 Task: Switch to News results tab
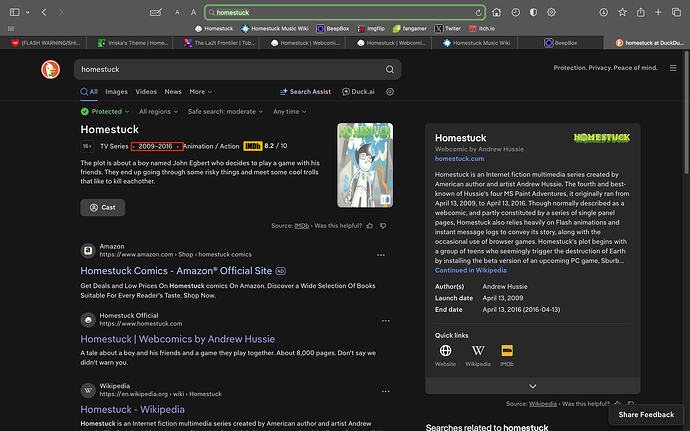point(173,92)
